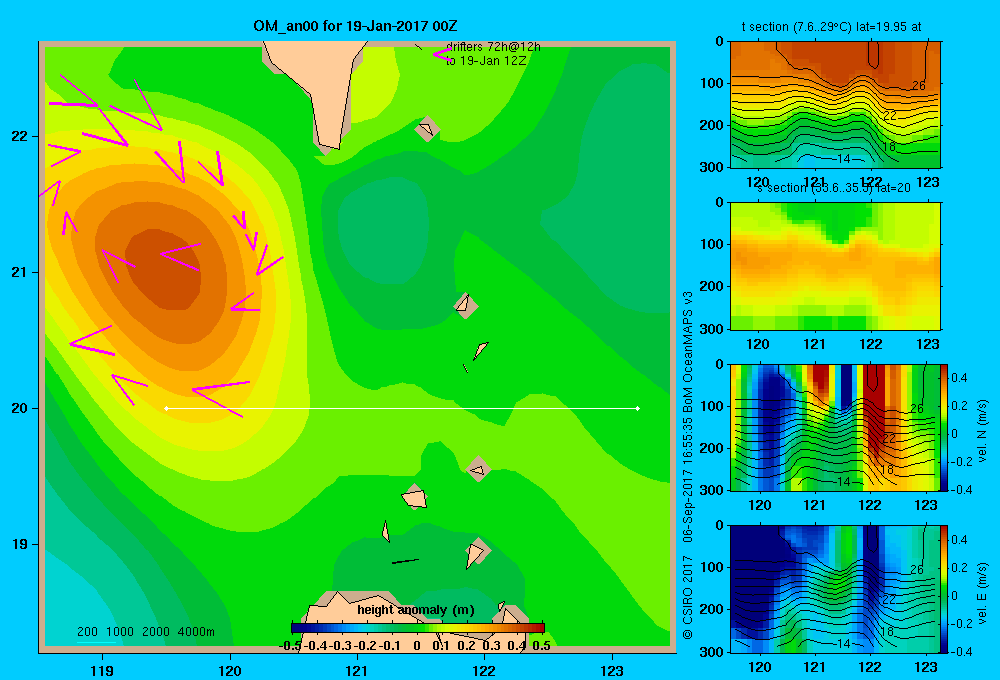Click the '22' contour label in vel. E section
Viewport: 1000px width, 680px height.
pos(889,599)
